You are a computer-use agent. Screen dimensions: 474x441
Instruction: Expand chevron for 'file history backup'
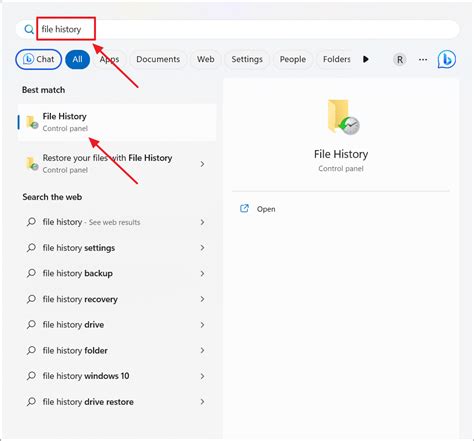[202, 274]
